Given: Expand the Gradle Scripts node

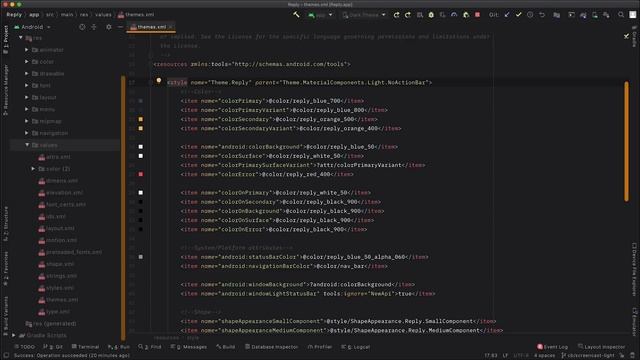Looking at the screenshot, I should coord(14,335).
